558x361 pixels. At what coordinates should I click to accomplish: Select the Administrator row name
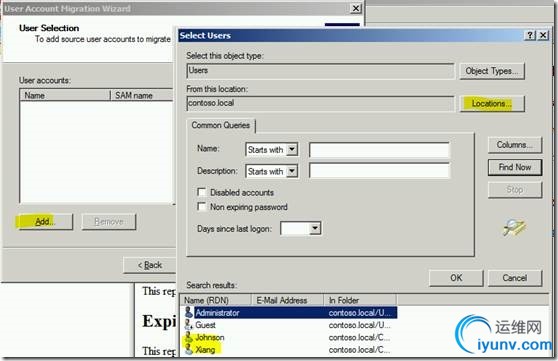click(217, 313)
